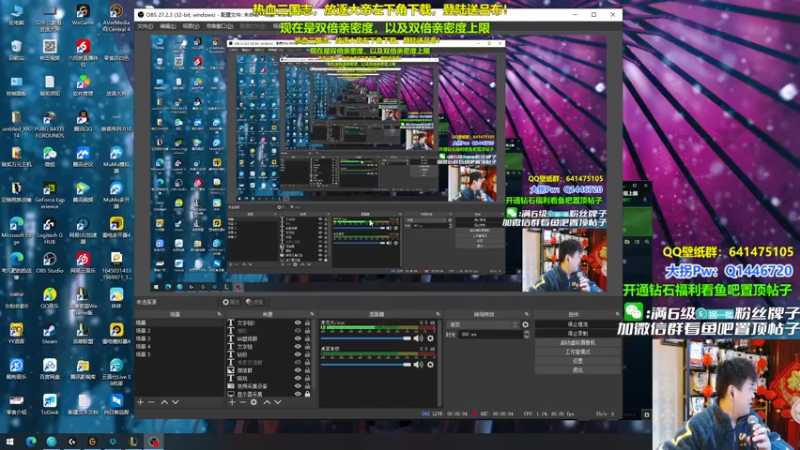
Task: Open 桌面音频 audio settings gear
Action: pos(431,364)
